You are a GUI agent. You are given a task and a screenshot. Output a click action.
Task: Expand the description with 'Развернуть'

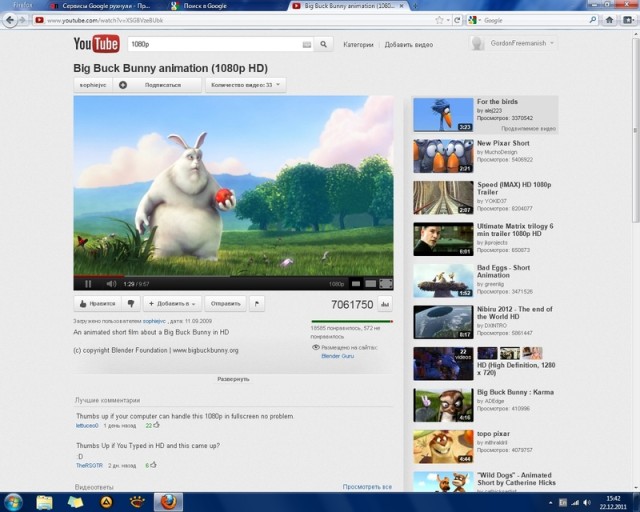pos(233,379)
